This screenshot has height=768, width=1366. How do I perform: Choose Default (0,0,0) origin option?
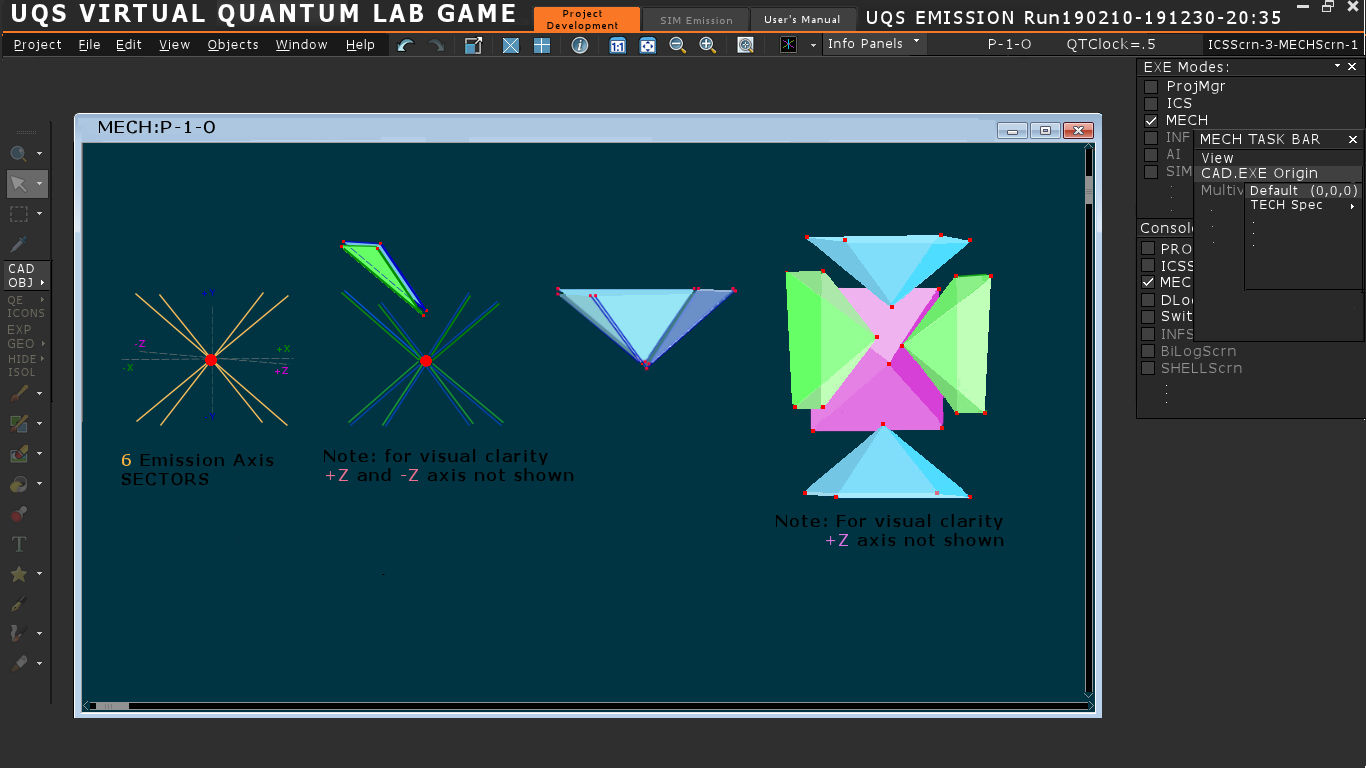coord(1303,190)
